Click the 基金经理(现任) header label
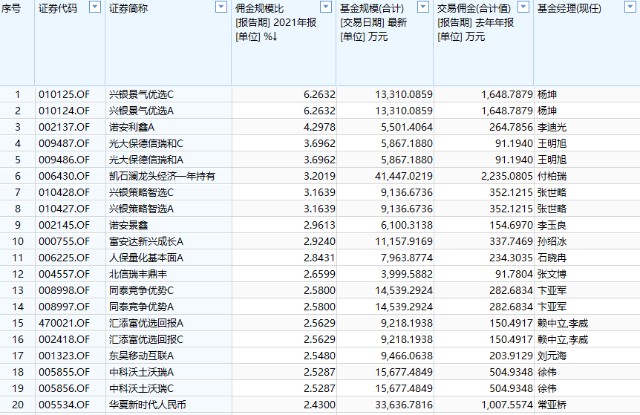 coord(569,9)
